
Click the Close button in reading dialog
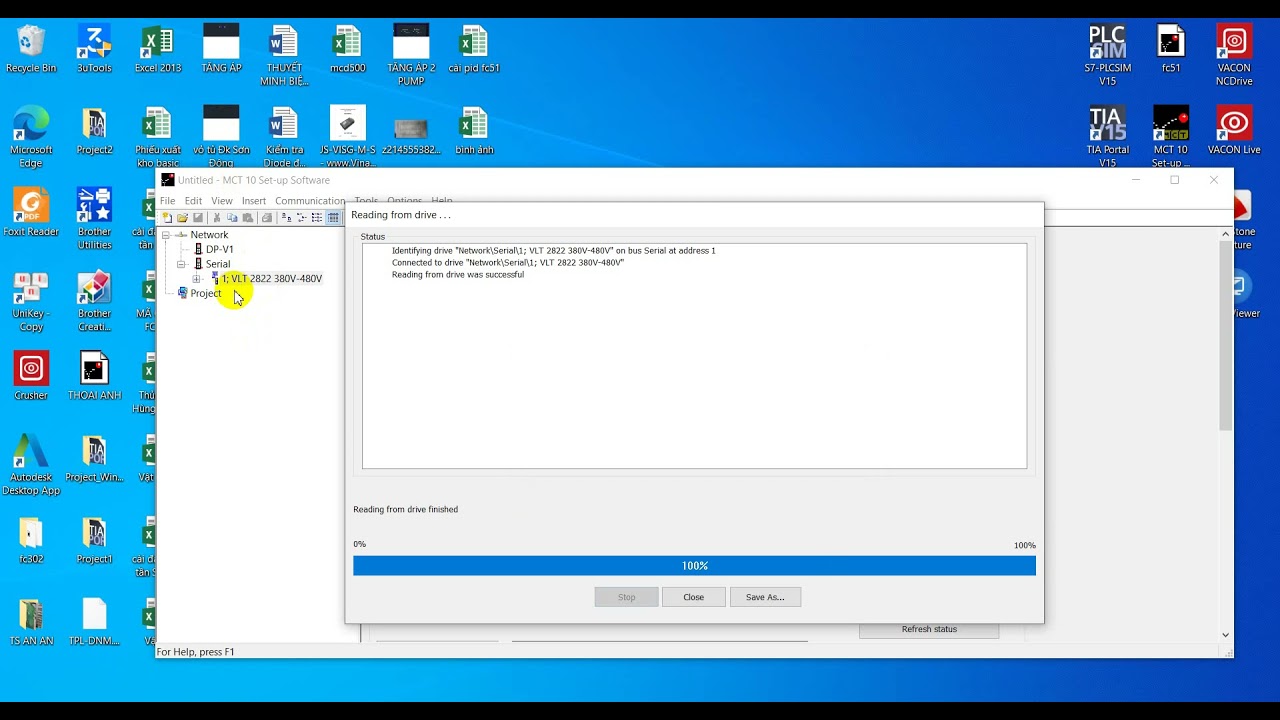point(694,597)
